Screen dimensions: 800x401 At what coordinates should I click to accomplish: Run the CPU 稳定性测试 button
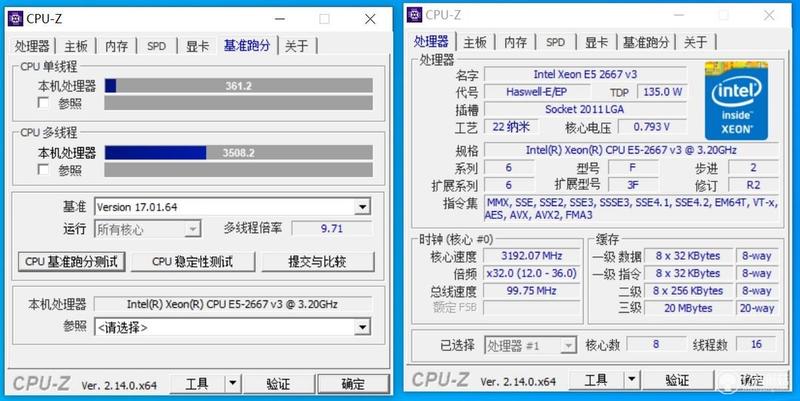193,262
